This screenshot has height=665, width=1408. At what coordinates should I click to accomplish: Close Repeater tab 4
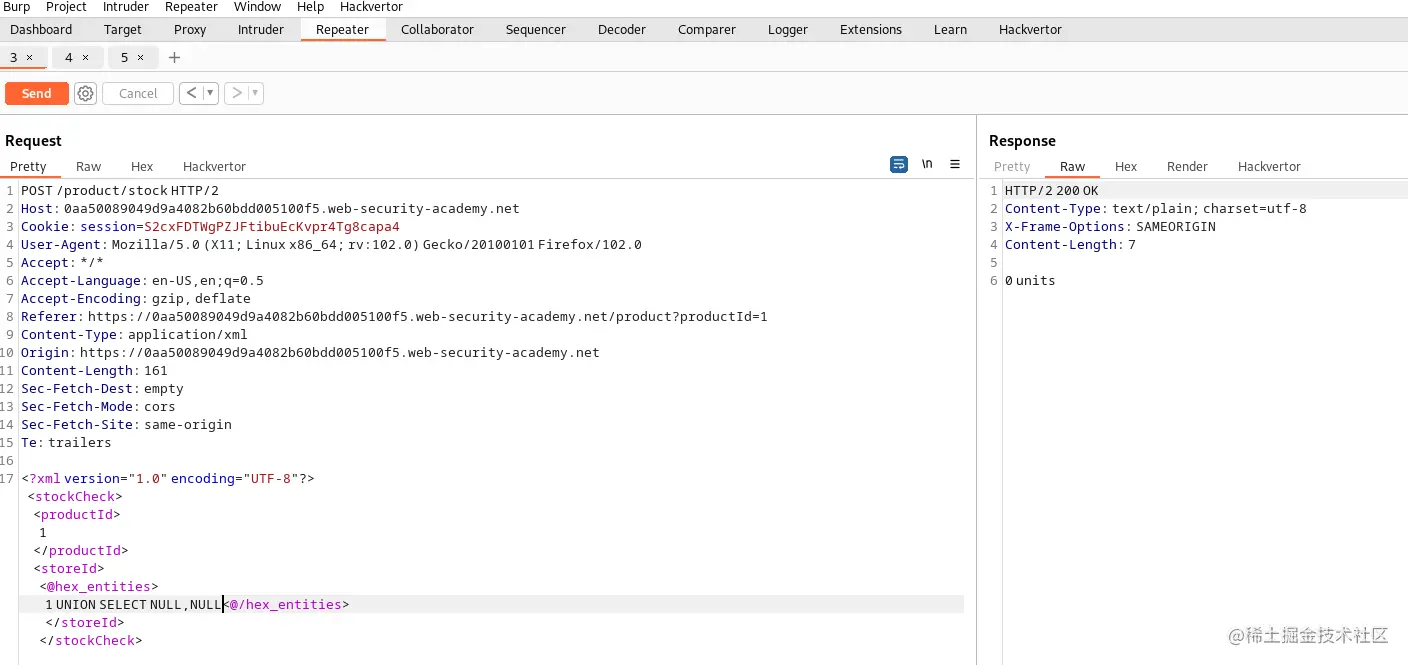click(x=85, y=57)
